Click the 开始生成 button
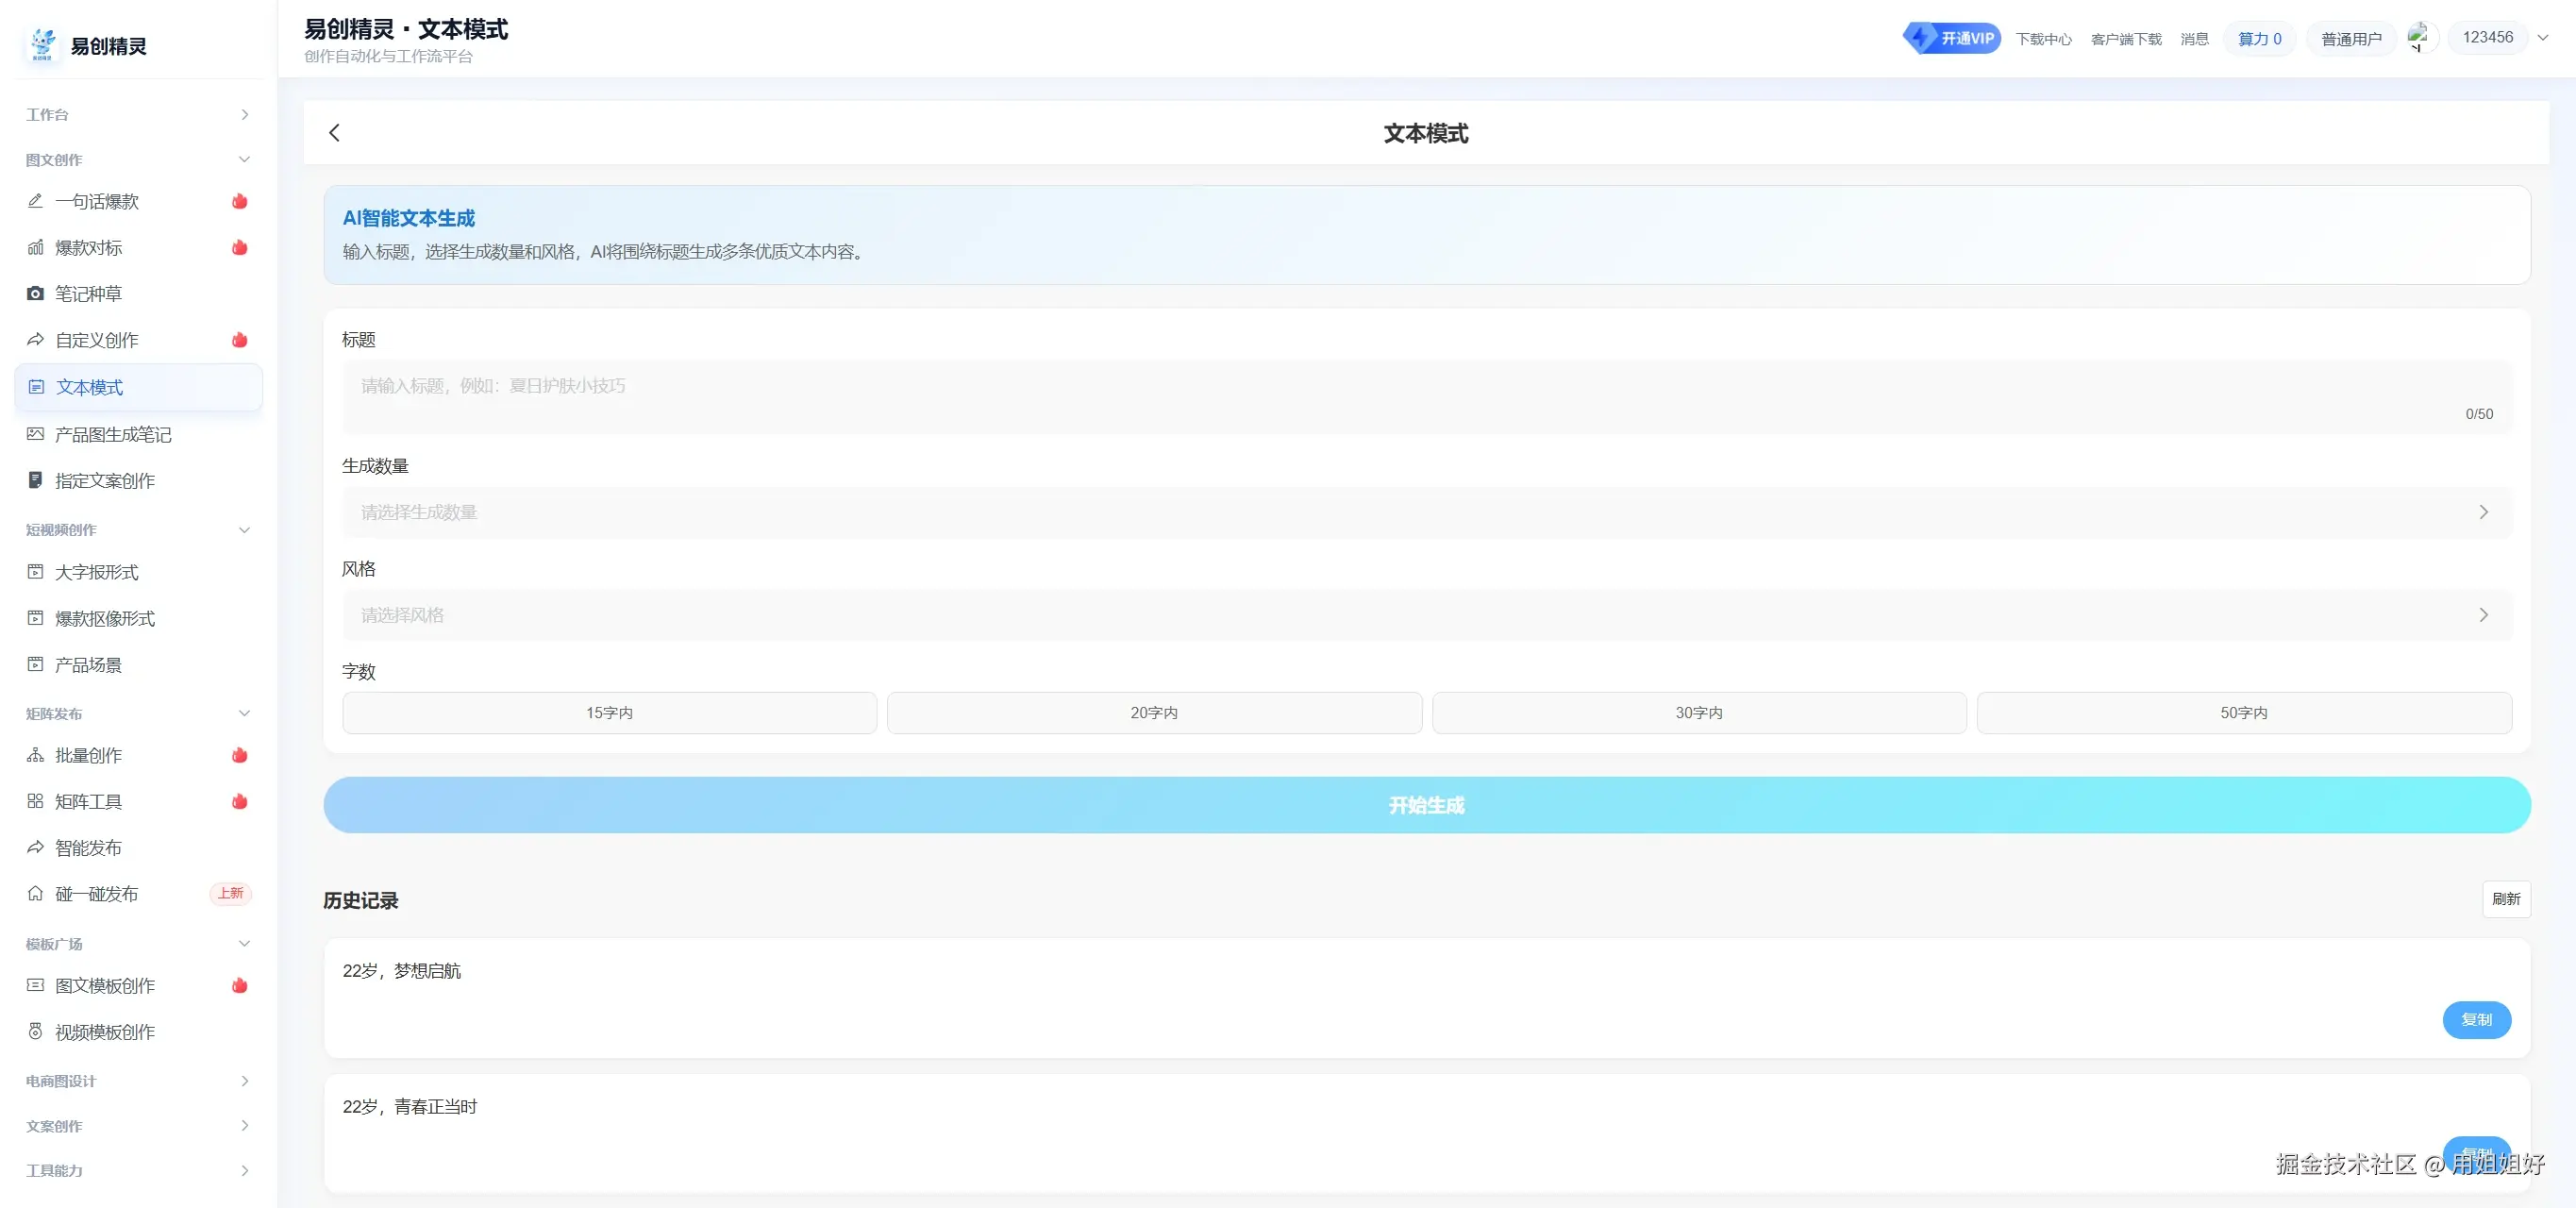Screen dimensions: 2576x1208 [x=1426, y=805]
